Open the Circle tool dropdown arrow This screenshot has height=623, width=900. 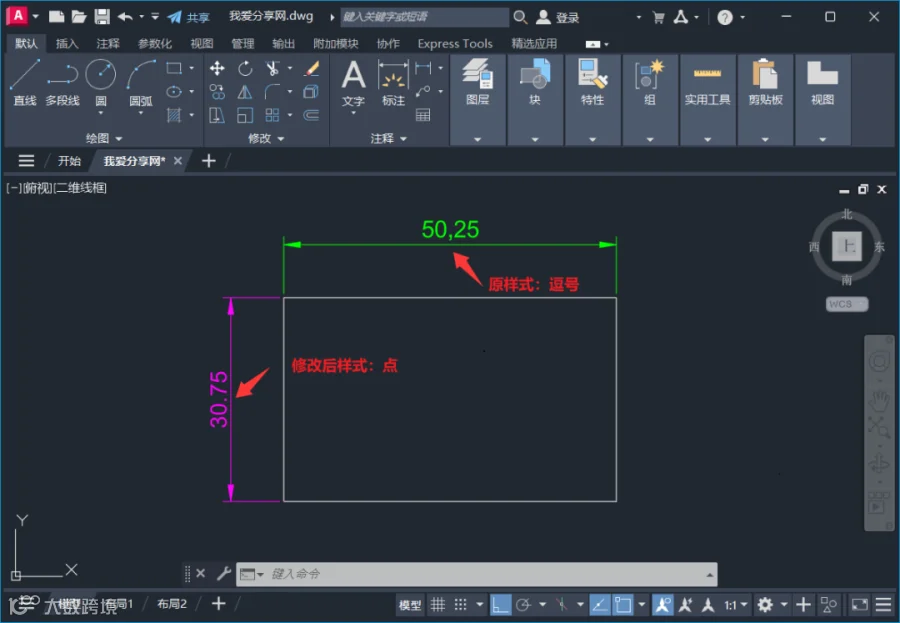pyautogui.click(x=100, y=113)
